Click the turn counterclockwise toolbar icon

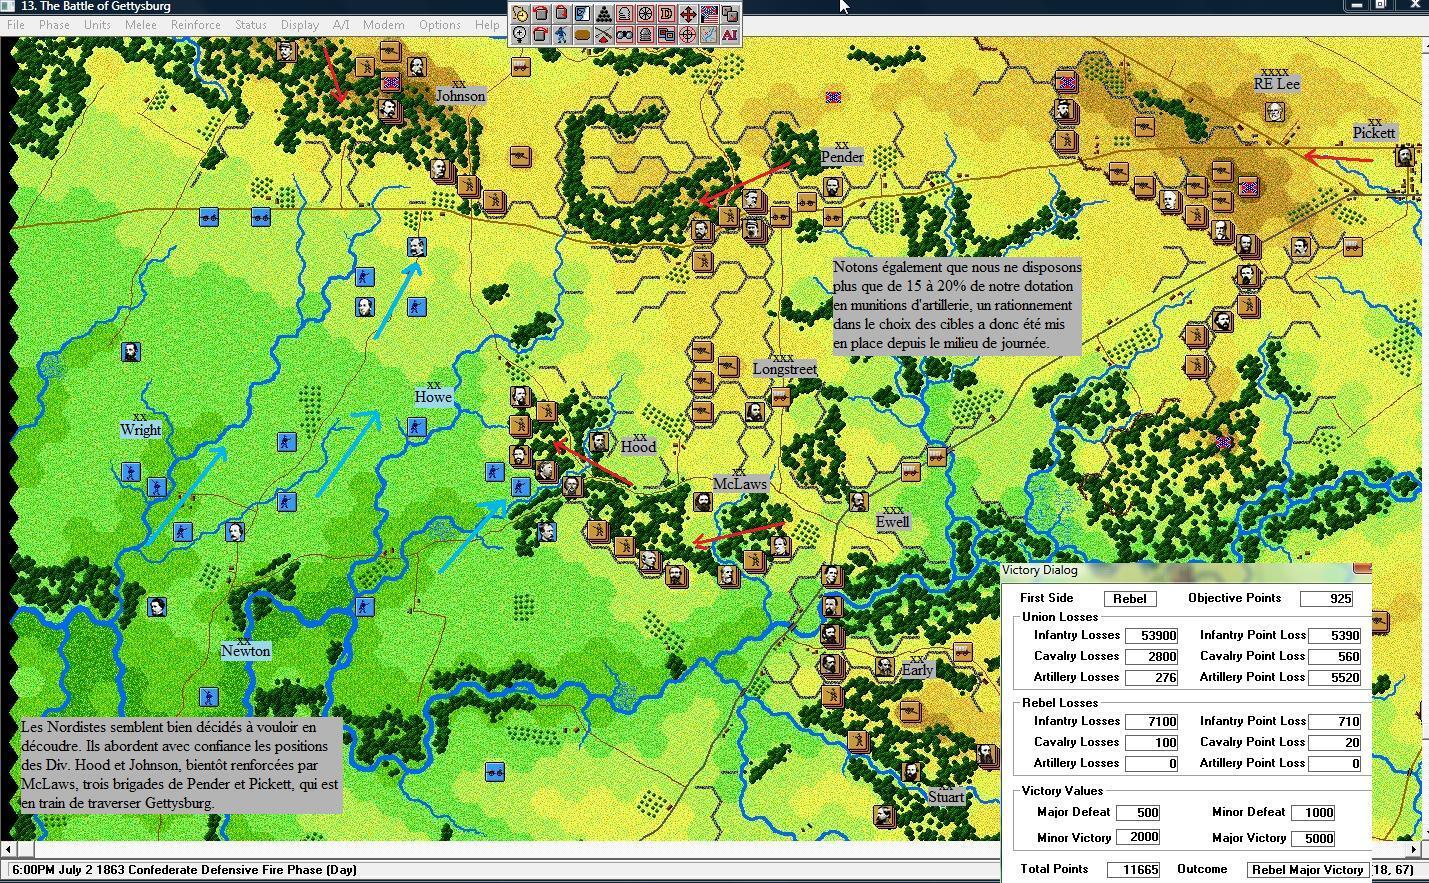[541, 14]
